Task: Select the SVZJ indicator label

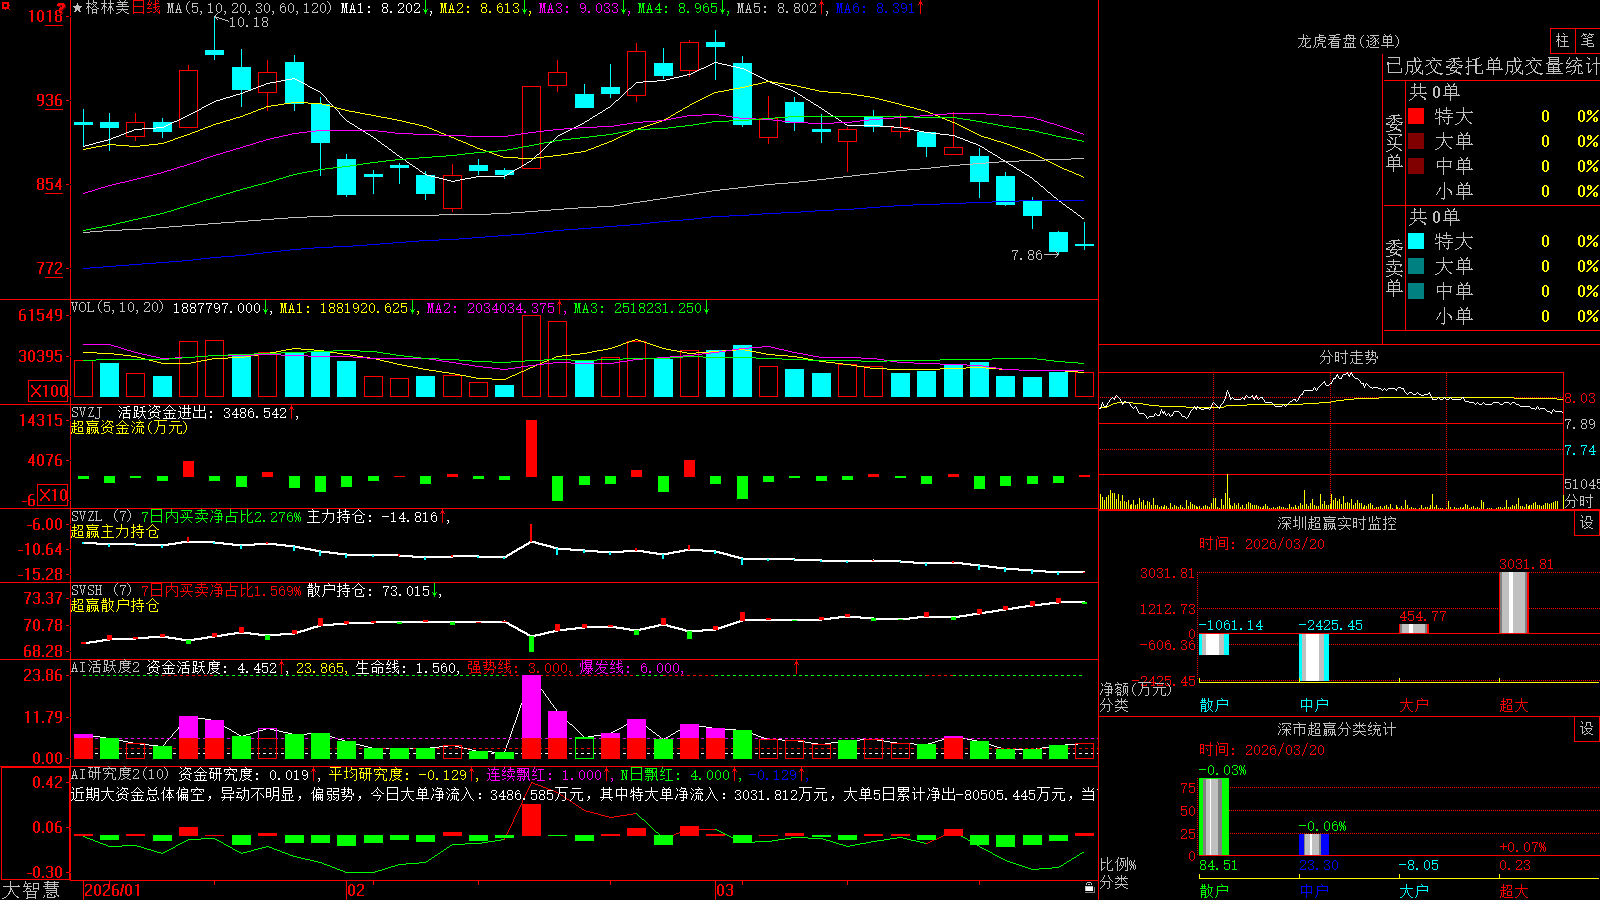Action: [87, 412]
